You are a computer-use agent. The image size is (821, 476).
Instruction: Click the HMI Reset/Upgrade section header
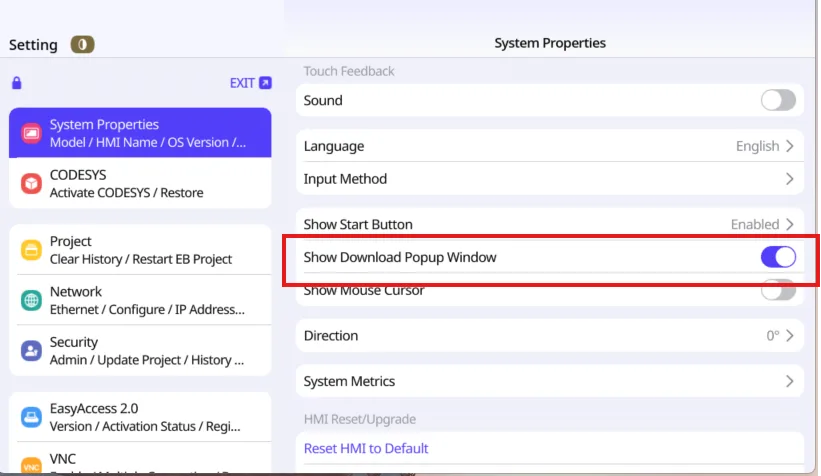360,419
